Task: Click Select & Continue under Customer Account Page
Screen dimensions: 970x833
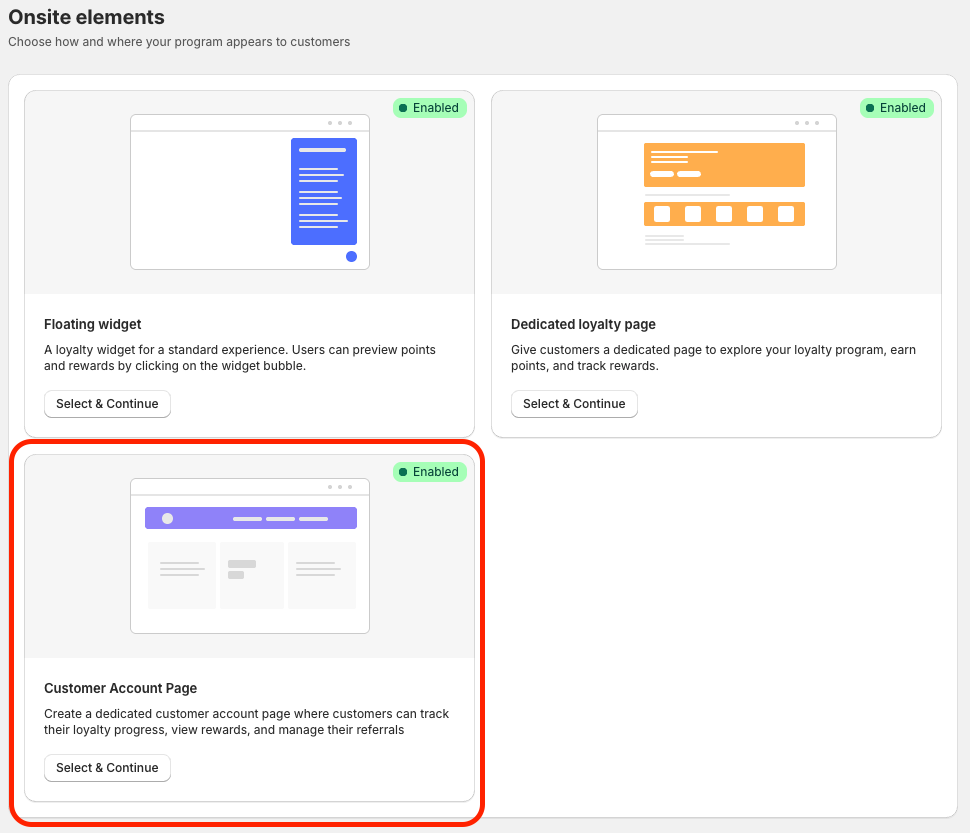Action: pyautogui.click(x=107, y=767)
